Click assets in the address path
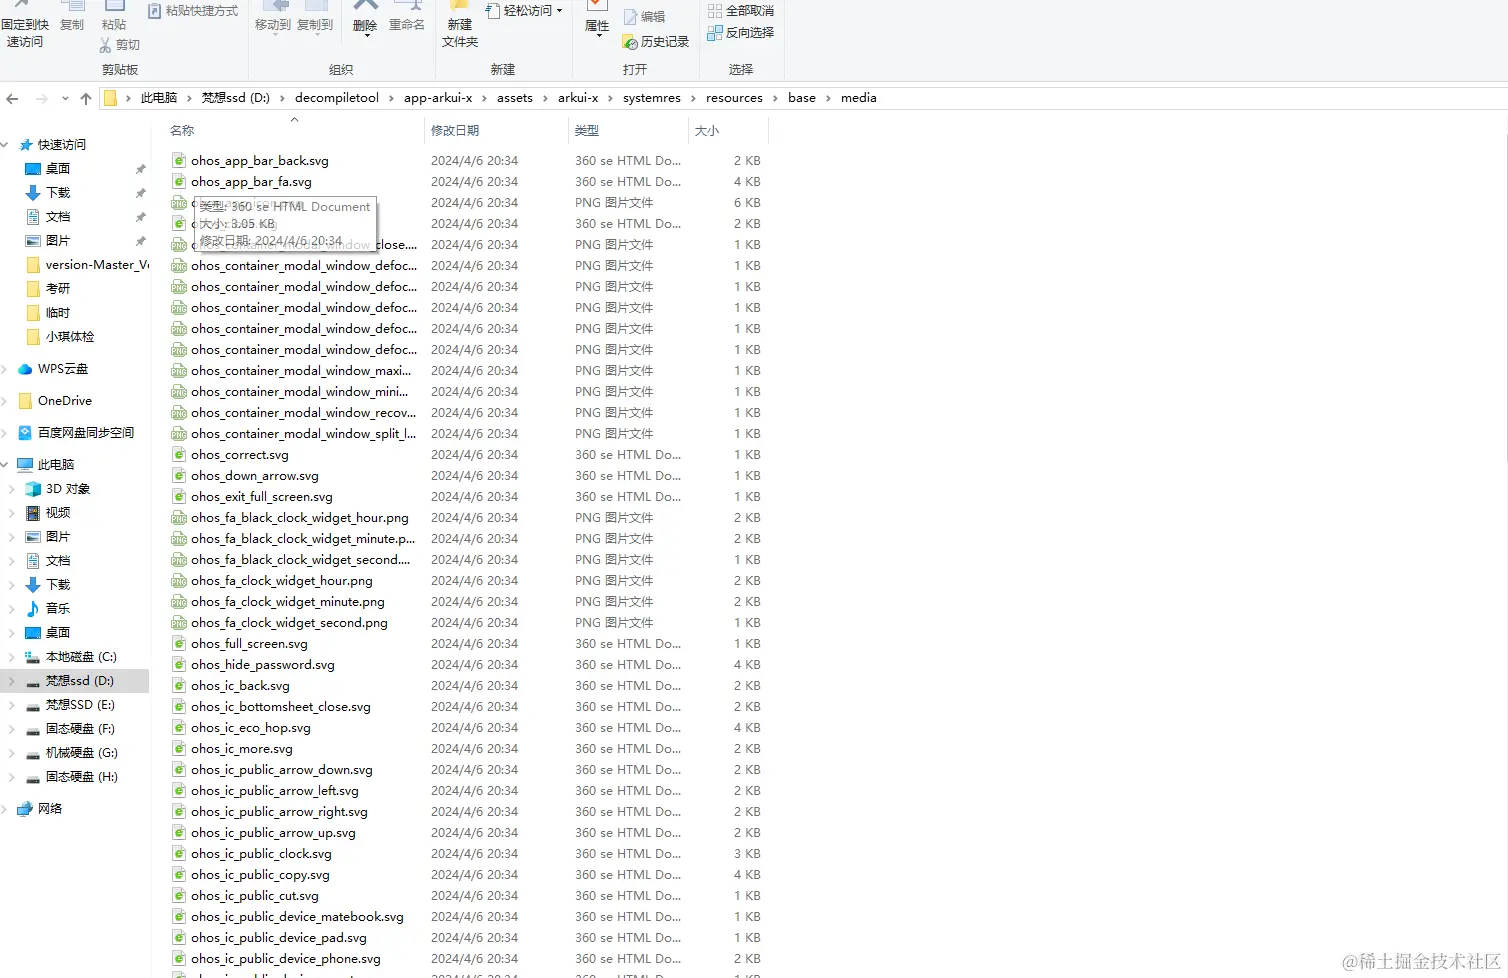 pos(515,98)
